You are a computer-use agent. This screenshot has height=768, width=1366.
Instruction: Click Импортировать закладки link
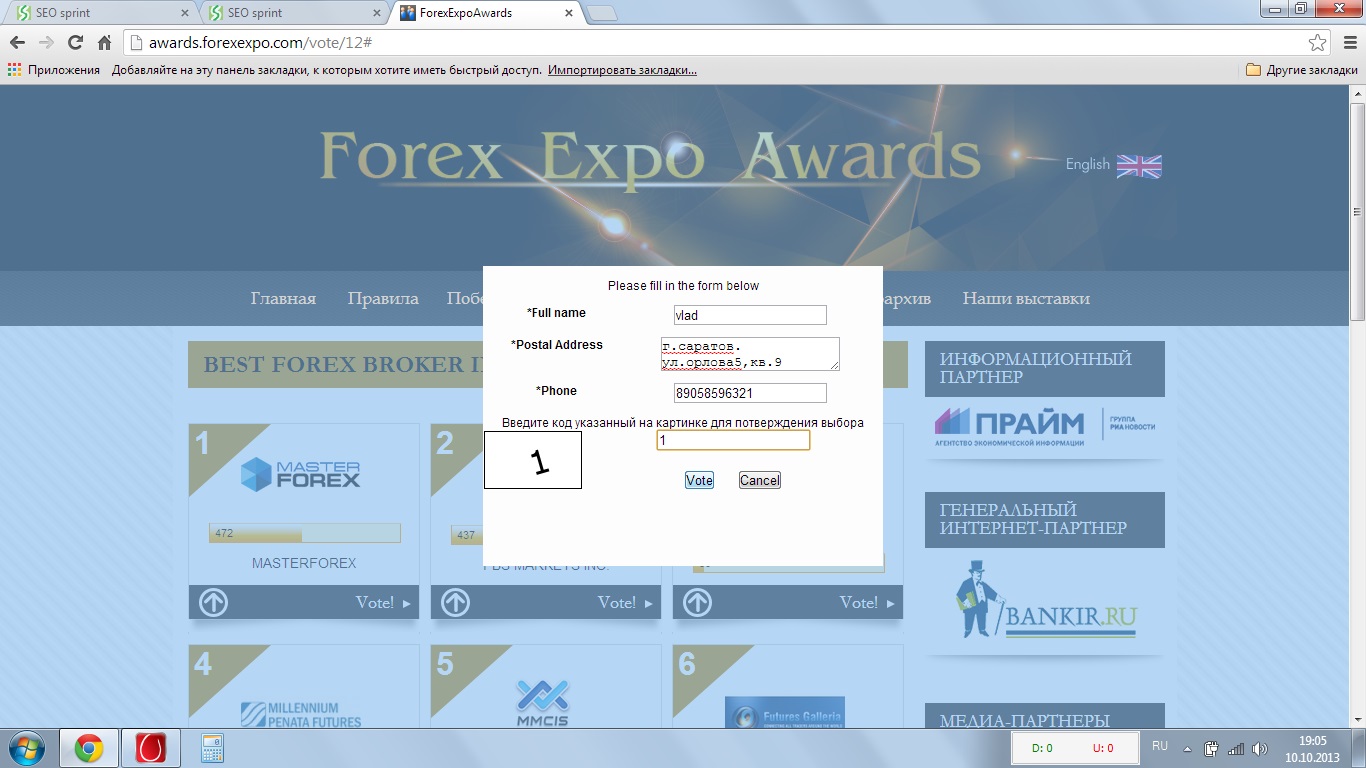(x=622, y=70)
